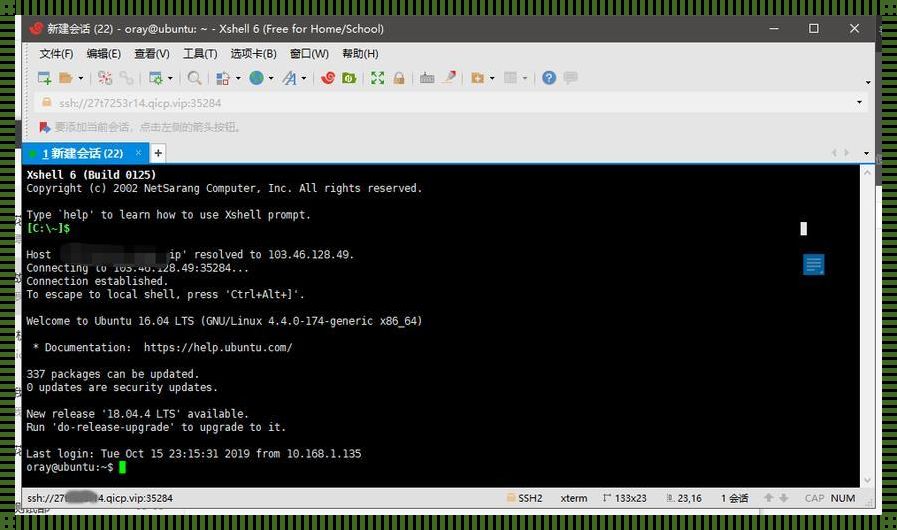Click the keyboard key mapping icon
897x530 pixels.
[427, 78]
